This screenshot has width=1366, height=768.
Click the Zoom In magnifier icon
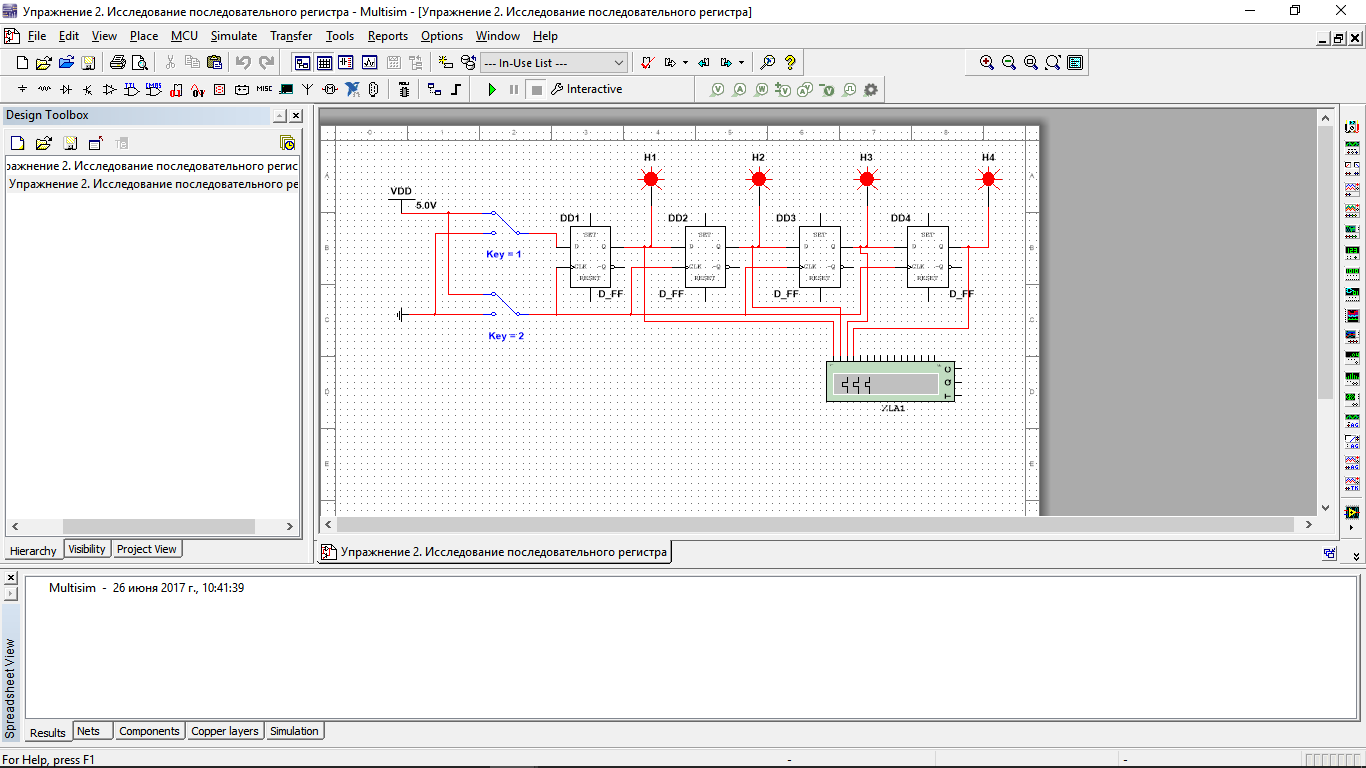(x=987, y=62)
